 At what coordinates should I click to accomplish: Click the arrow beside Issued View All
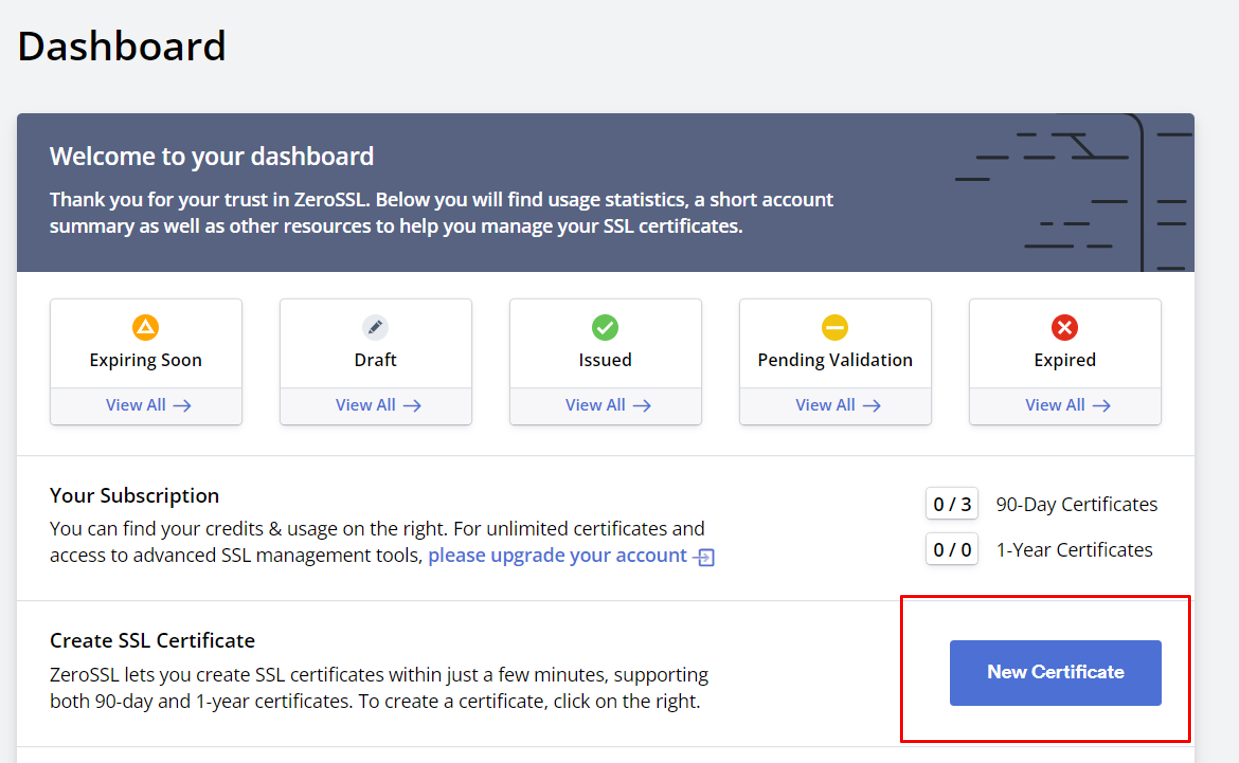coord(642,405)
